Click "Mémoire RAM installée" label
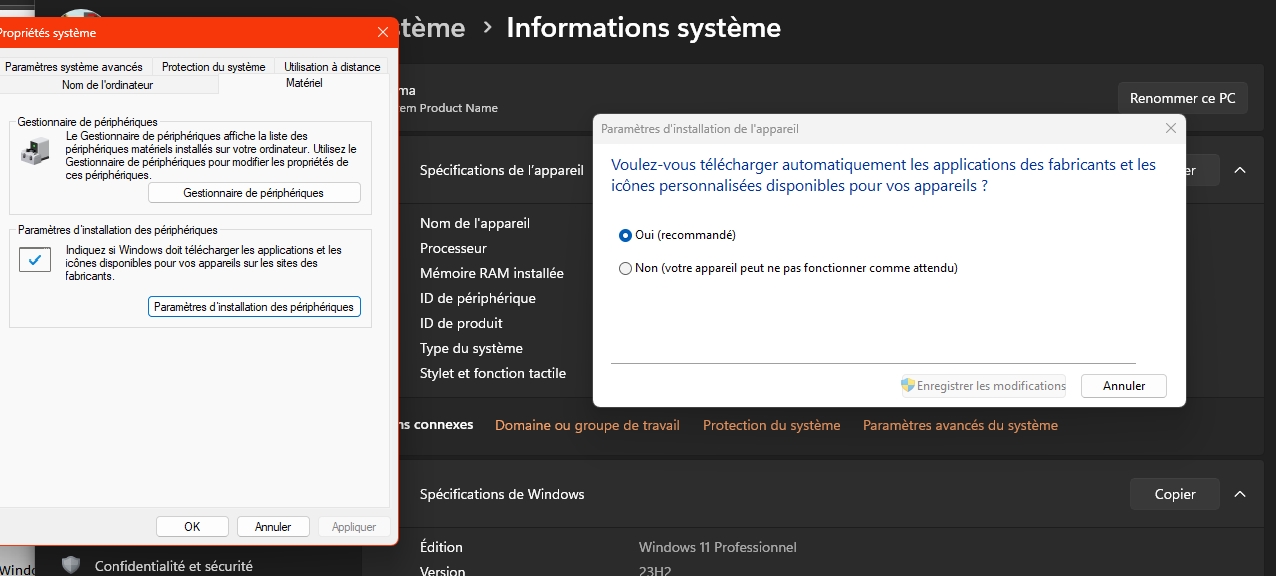Viewport: 1276px width, 576px height. (x=492, y=273)
